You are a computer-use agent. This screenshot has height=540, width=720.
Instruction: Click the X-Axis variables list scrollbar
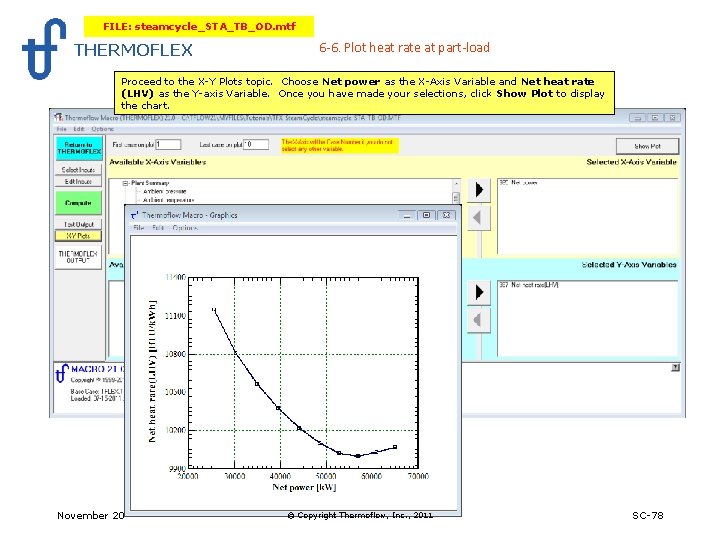(456, 191)
